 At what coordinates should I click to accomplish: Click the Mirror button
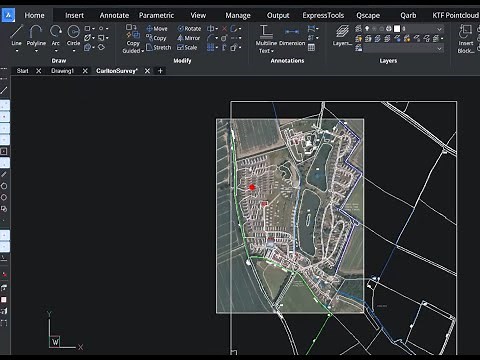(189, 38)
